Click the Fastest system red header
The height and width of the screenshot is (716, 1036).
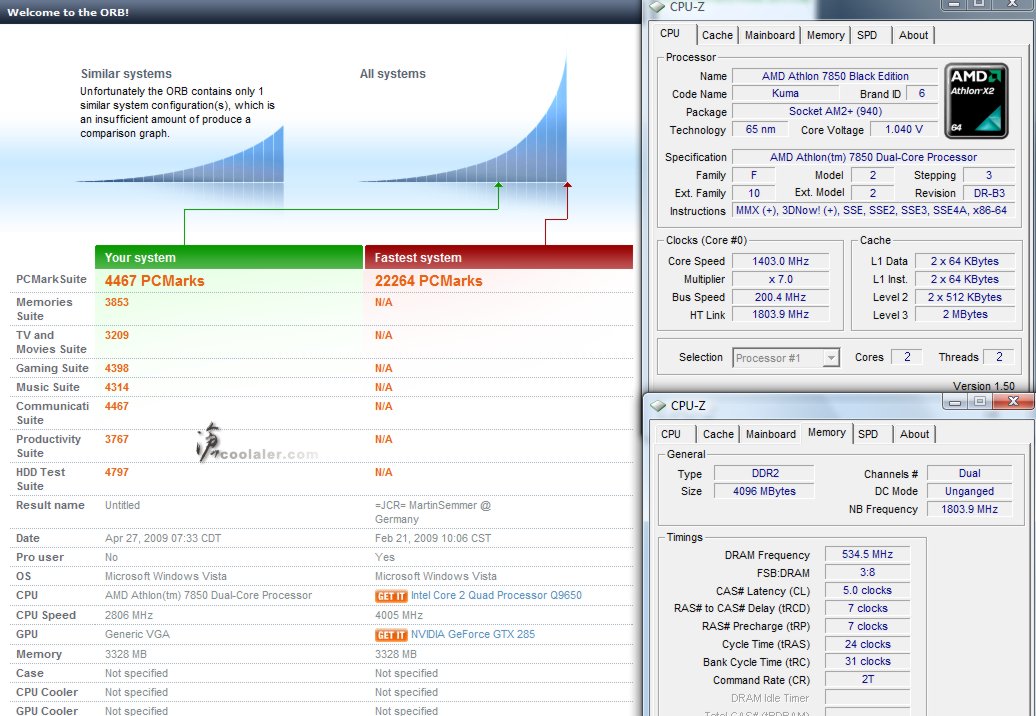(499, 257)
